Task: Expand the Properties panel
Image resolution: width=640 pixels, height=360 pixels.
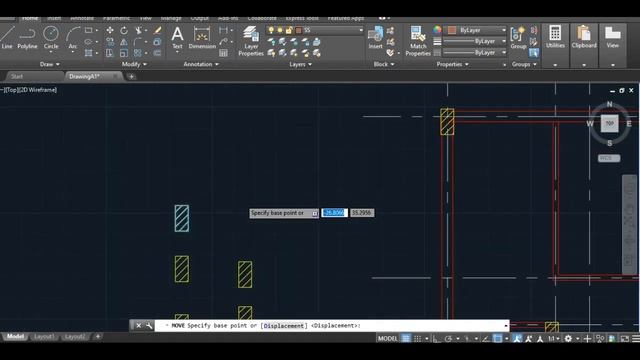Action: click(x=452, y=64)
